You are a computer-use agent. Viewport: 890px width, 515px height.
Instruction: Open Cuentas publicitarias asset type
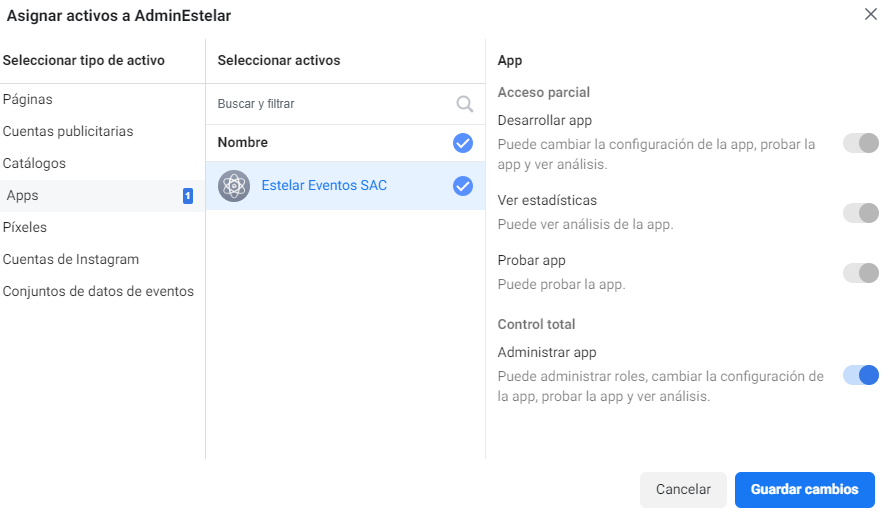(x=68, y=132)
